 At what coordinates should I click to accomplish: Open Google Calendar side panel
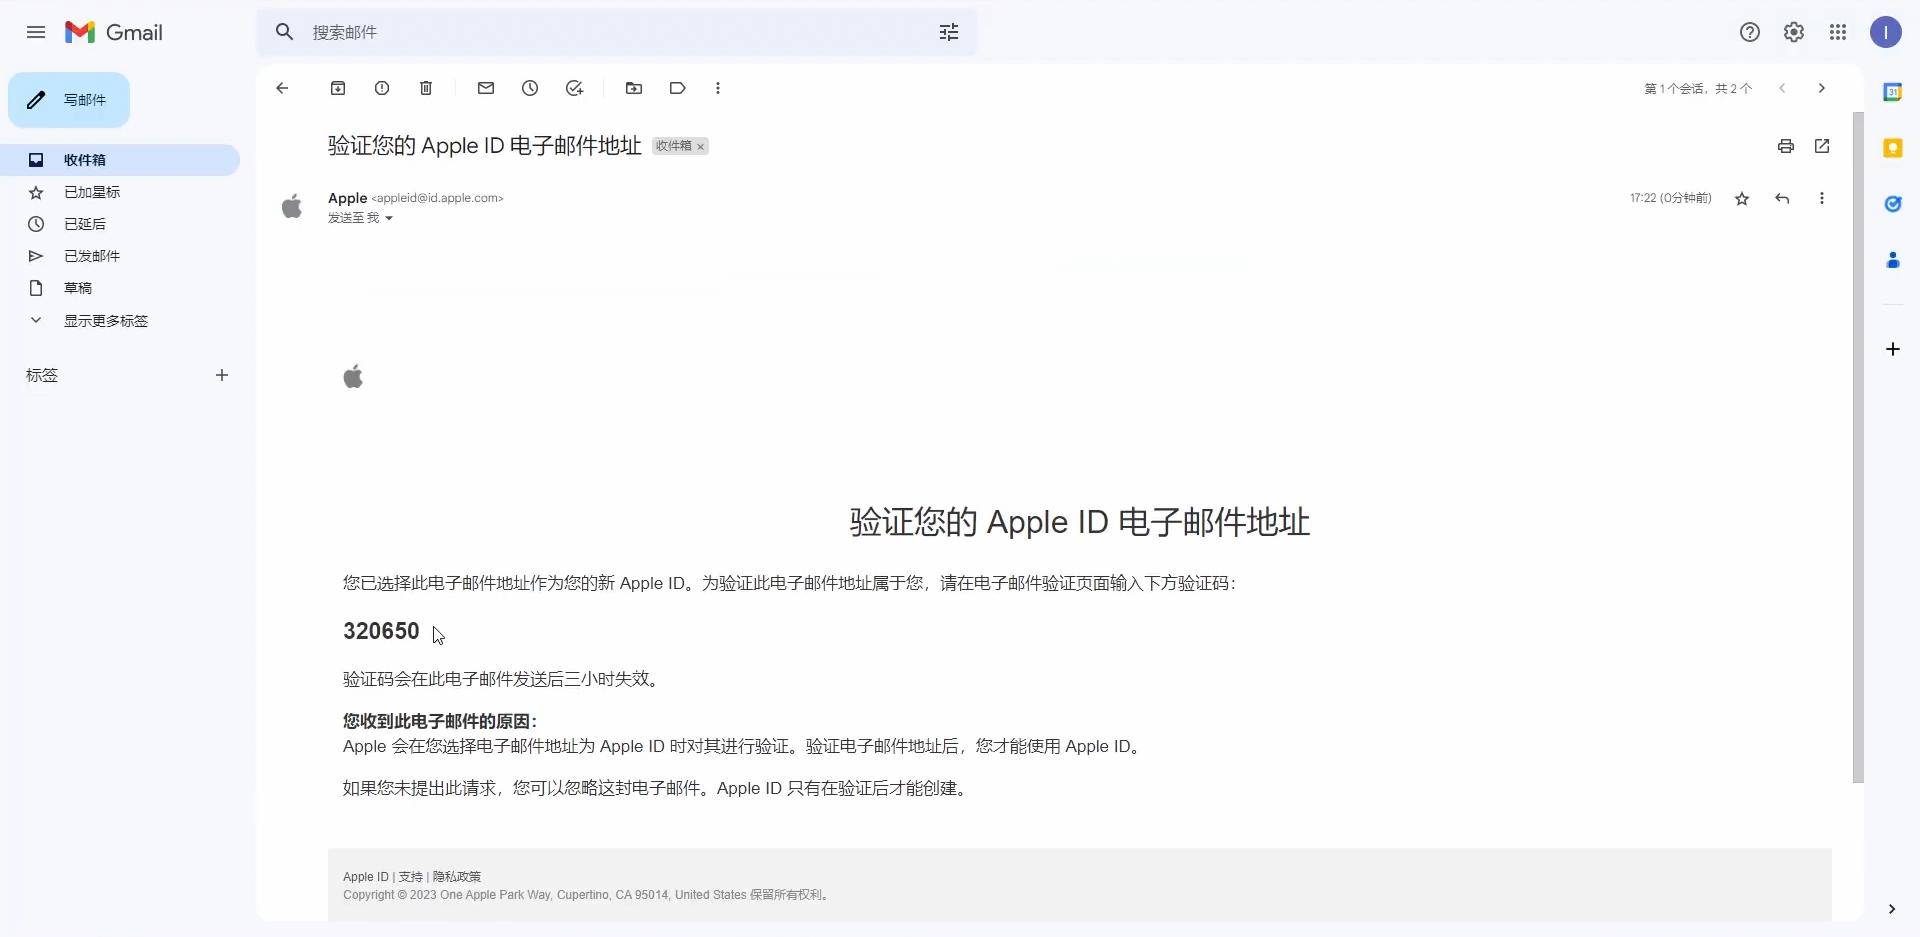point(1892,92)
